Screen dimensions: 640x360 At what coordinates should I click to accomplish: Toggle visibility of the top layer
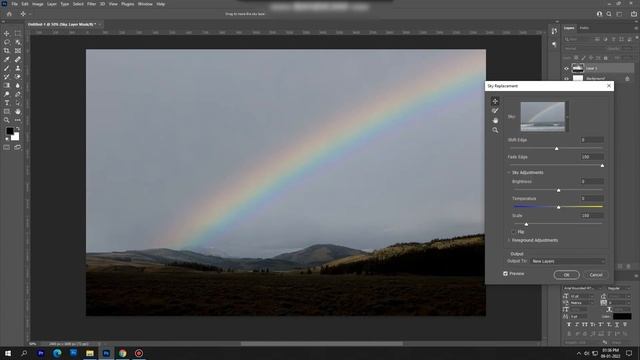tap(566, 69)
